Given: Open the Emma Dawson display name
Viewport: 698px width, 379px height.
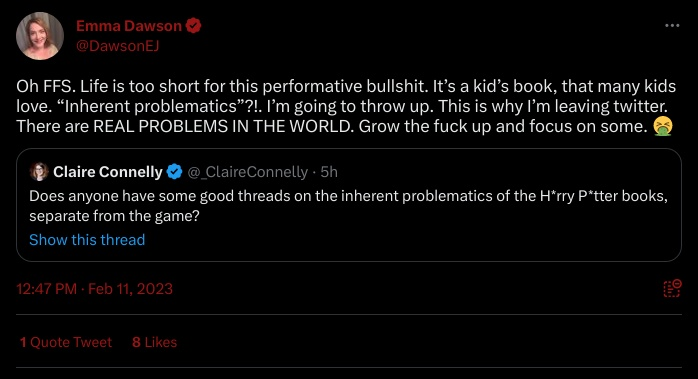Looking at the screenshot, I should 129,26.
